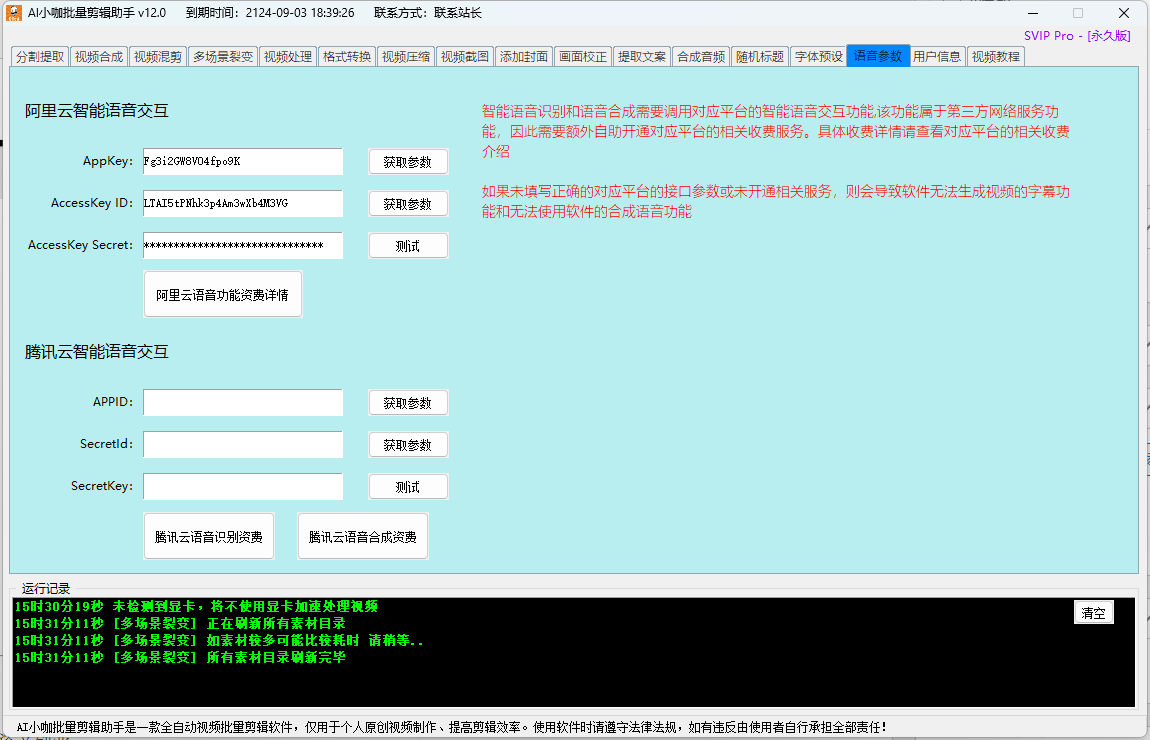1150x740 pixels.
Task: Switch to the 分割提取 tab
Action: (40, 57)
